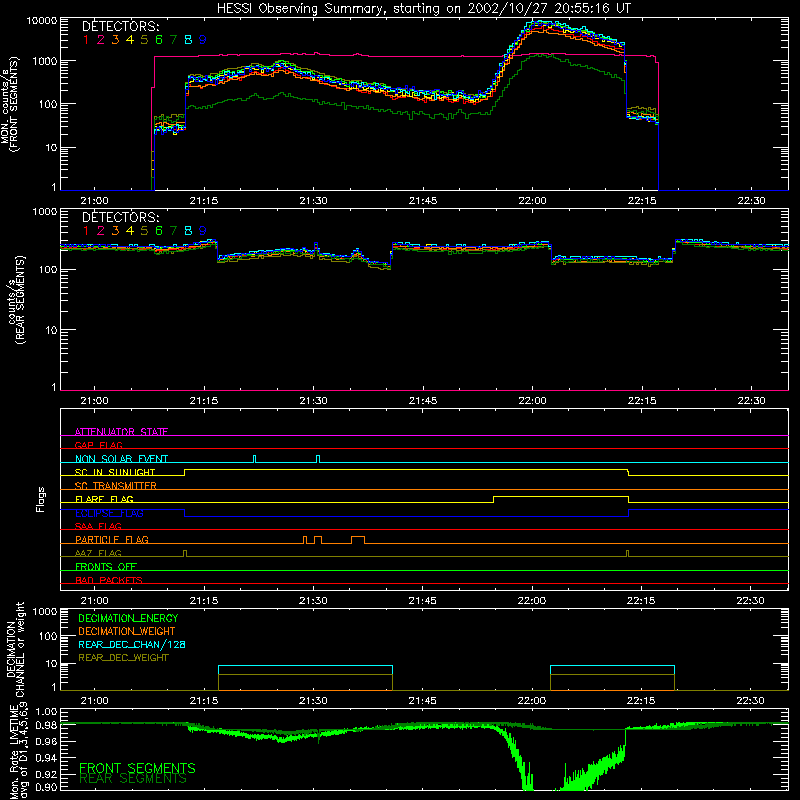Click the BAD_PACKETS flag label
The height and width of the screenshot is (800, 800).
(109, 580)
